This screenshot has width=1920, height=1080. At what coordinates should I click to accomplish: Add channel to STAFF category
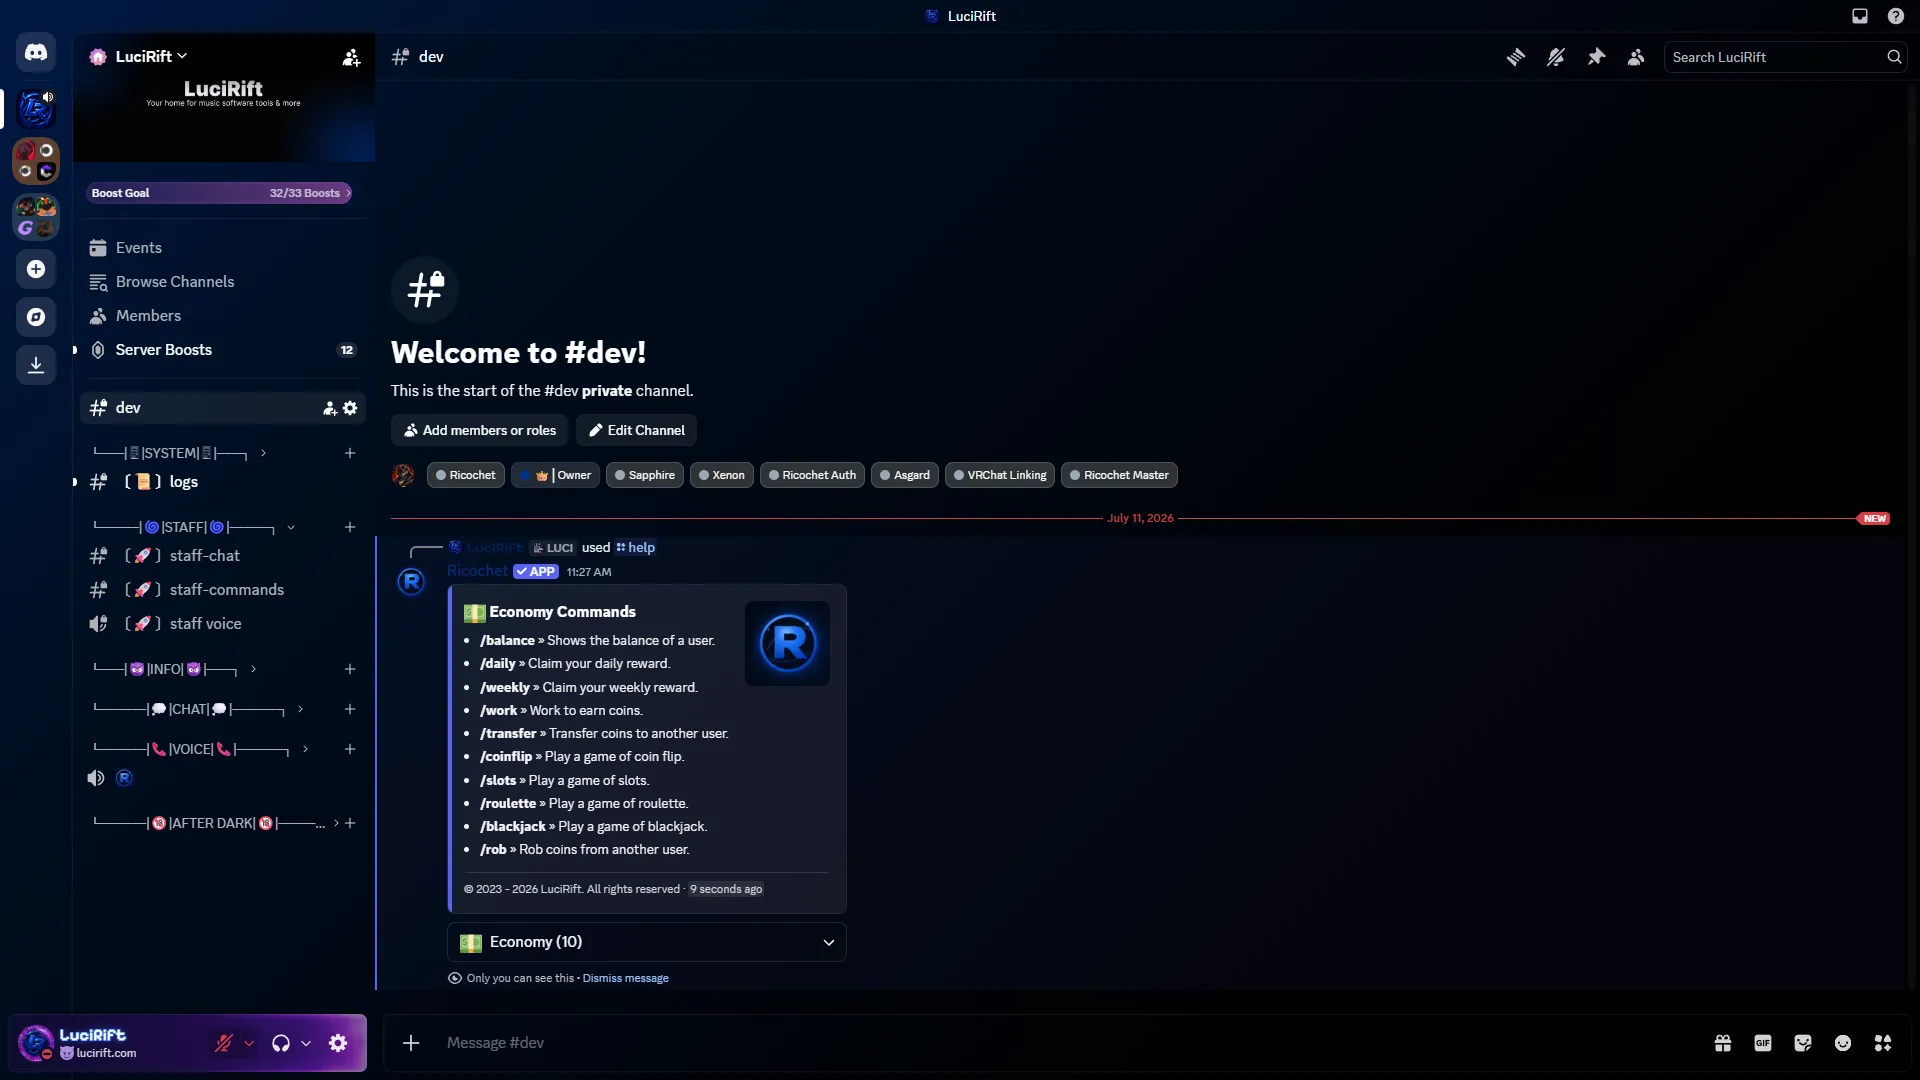tap(350, 527)
